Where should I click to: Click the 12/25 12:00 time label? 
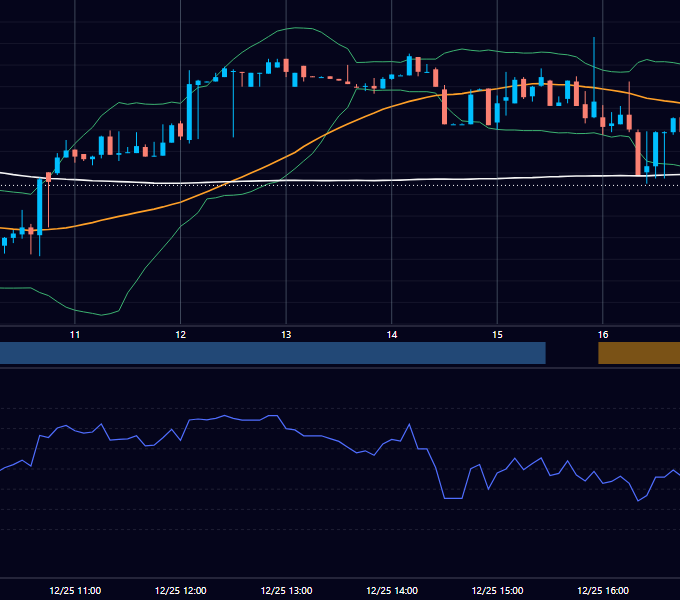(180, 590)
